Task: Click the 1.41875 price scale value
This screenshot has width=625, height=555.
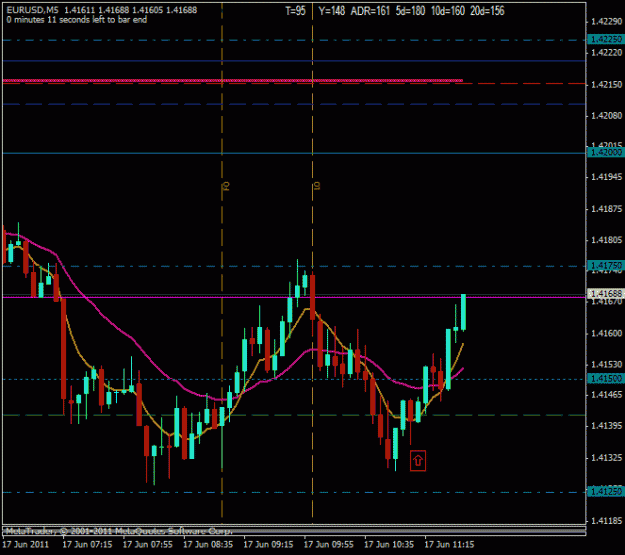Action: pyautogui.click(x=606, y=209)
